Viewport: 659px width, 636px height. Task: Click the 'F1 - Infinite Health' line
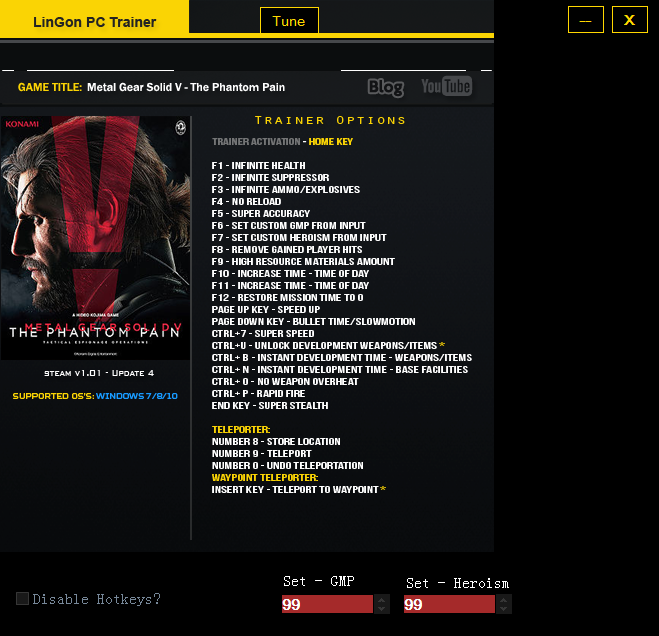click(258, 166)
